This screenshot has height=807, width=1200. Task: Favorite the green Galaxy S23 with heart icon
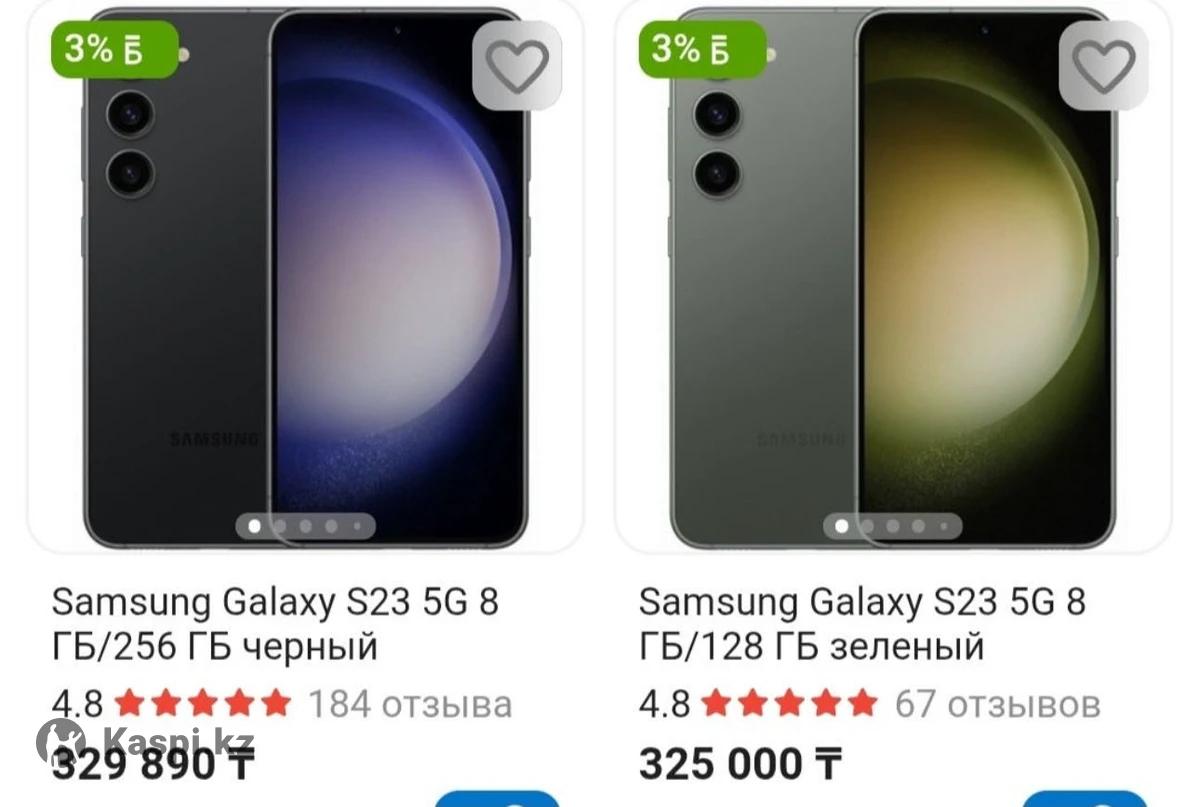tap(1104, 66)
